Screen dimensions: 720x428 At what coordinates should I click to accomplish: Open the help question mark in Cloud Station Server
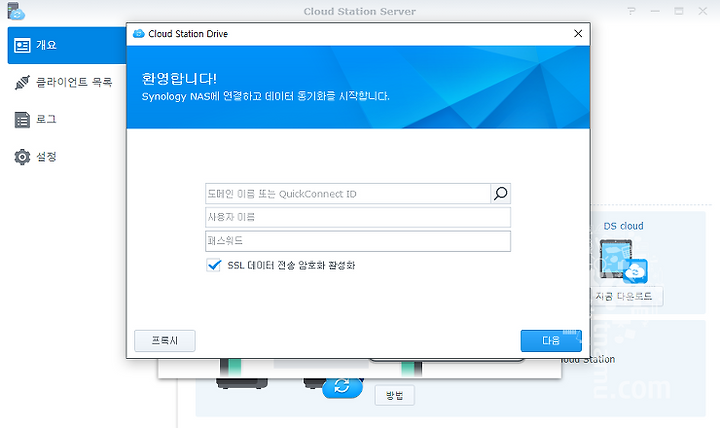pyautogui.click(x=632, y=11)
